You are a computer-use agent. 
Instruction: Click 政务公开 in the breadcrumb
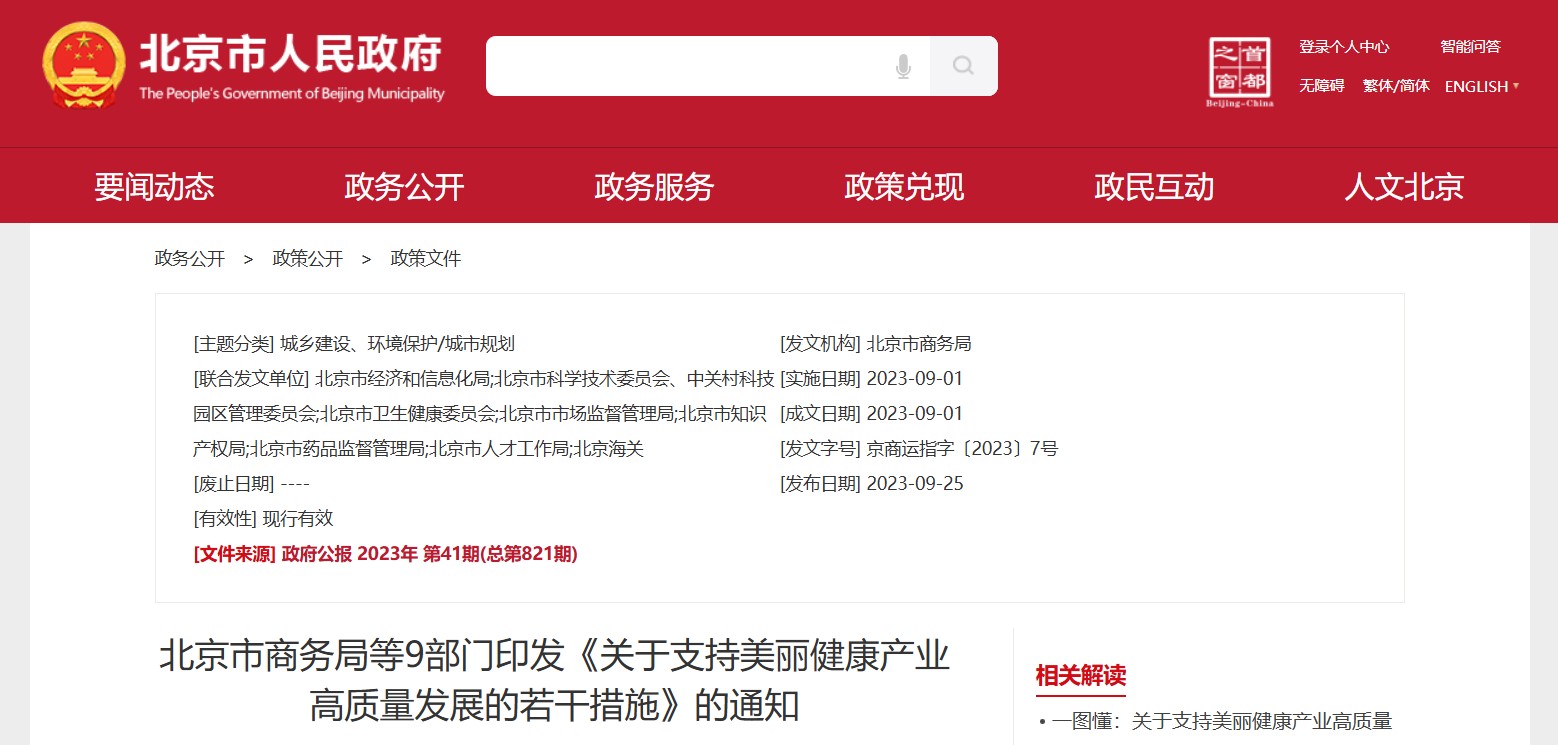coord(189,259)
